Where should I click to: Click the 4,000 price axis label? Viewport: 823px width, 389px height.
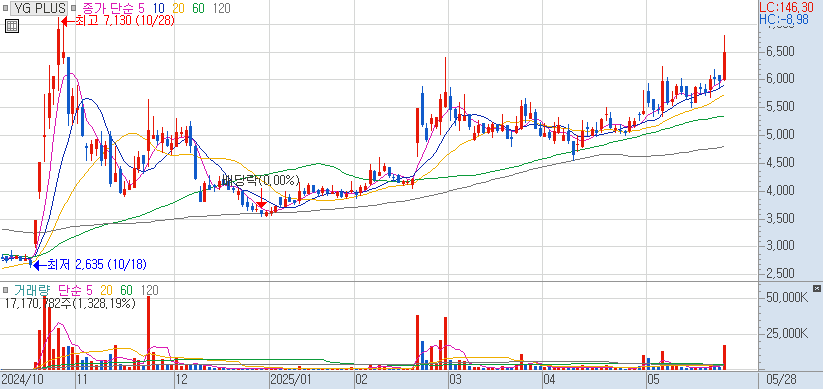pyautogui.click(x=780, y=190)
